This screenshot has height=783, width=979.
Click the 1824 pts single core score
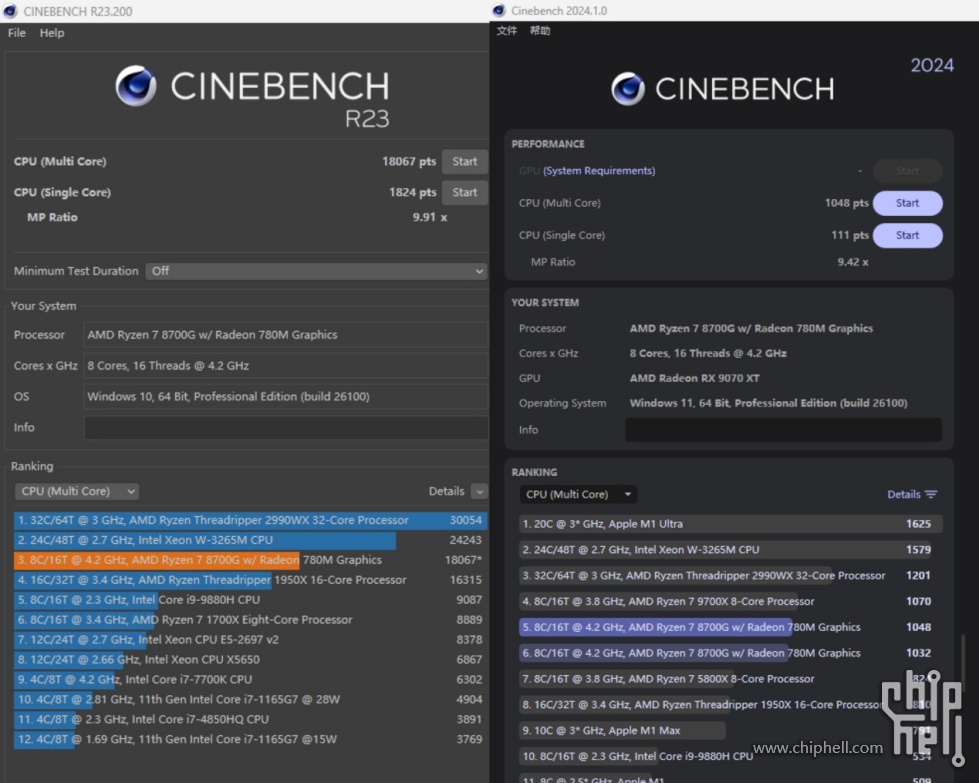pos(413,192)
